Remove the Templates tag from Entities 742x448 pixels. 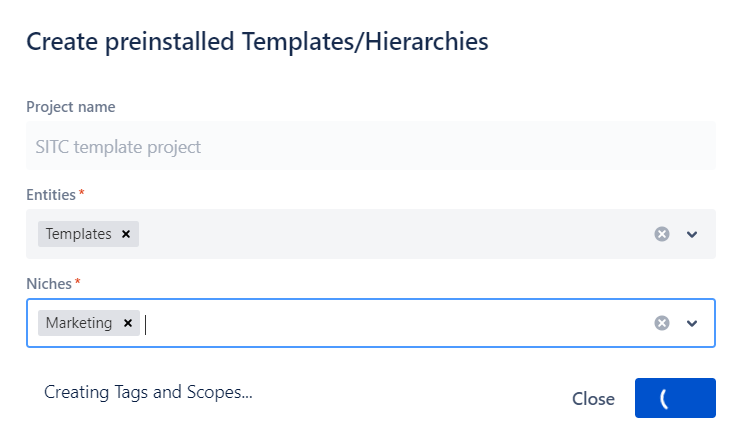[126, 234]
